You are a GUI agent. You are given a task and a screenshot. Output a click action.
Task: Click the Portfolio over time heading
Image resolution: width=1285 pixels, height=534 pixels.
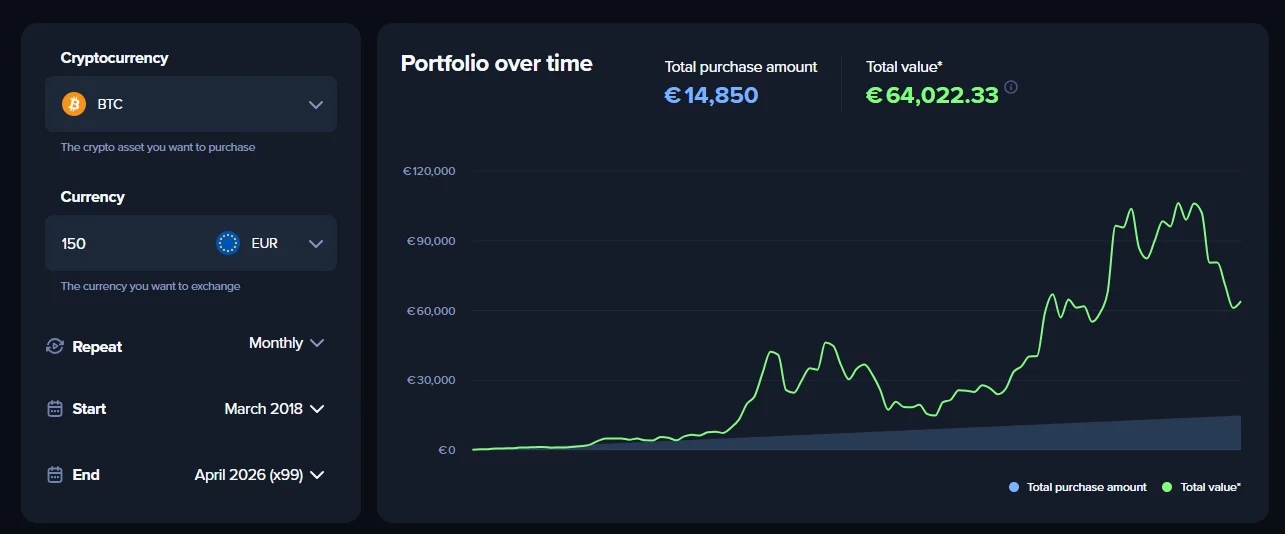tap(496, 63)
